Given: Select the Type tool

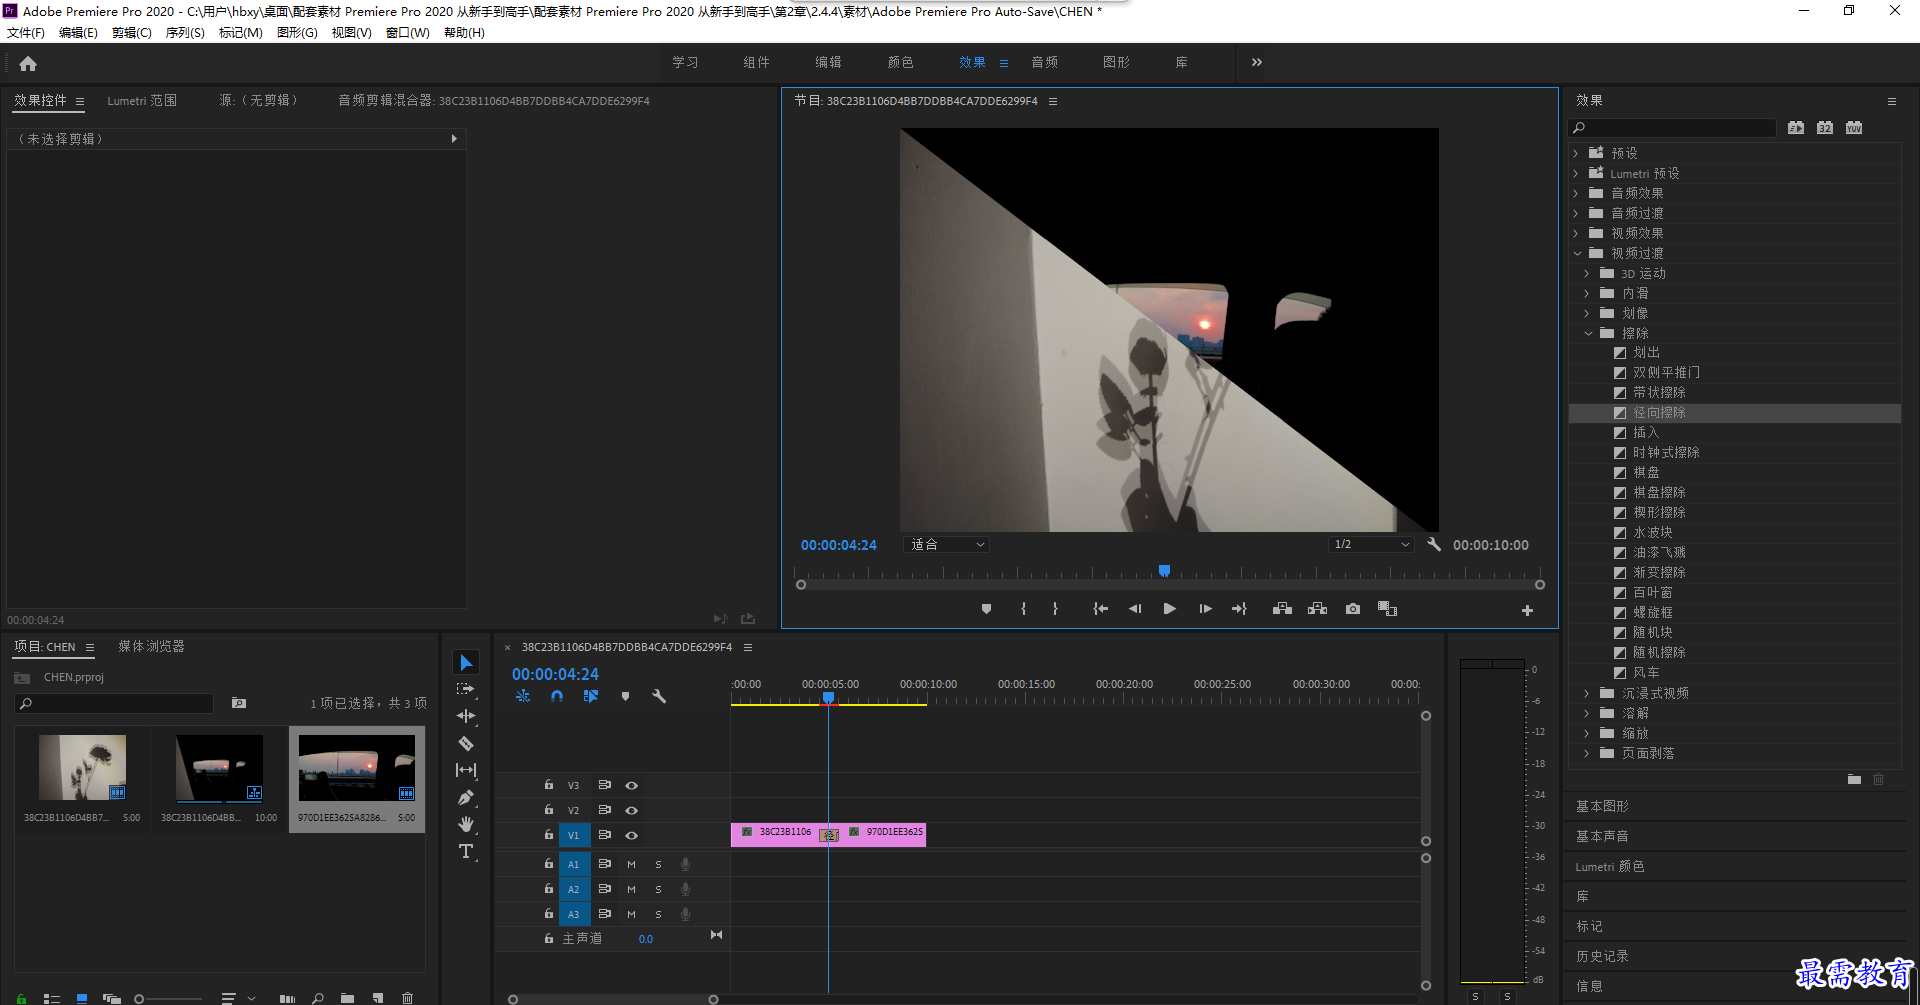Looking at the screenshot, I should (466, 851).
